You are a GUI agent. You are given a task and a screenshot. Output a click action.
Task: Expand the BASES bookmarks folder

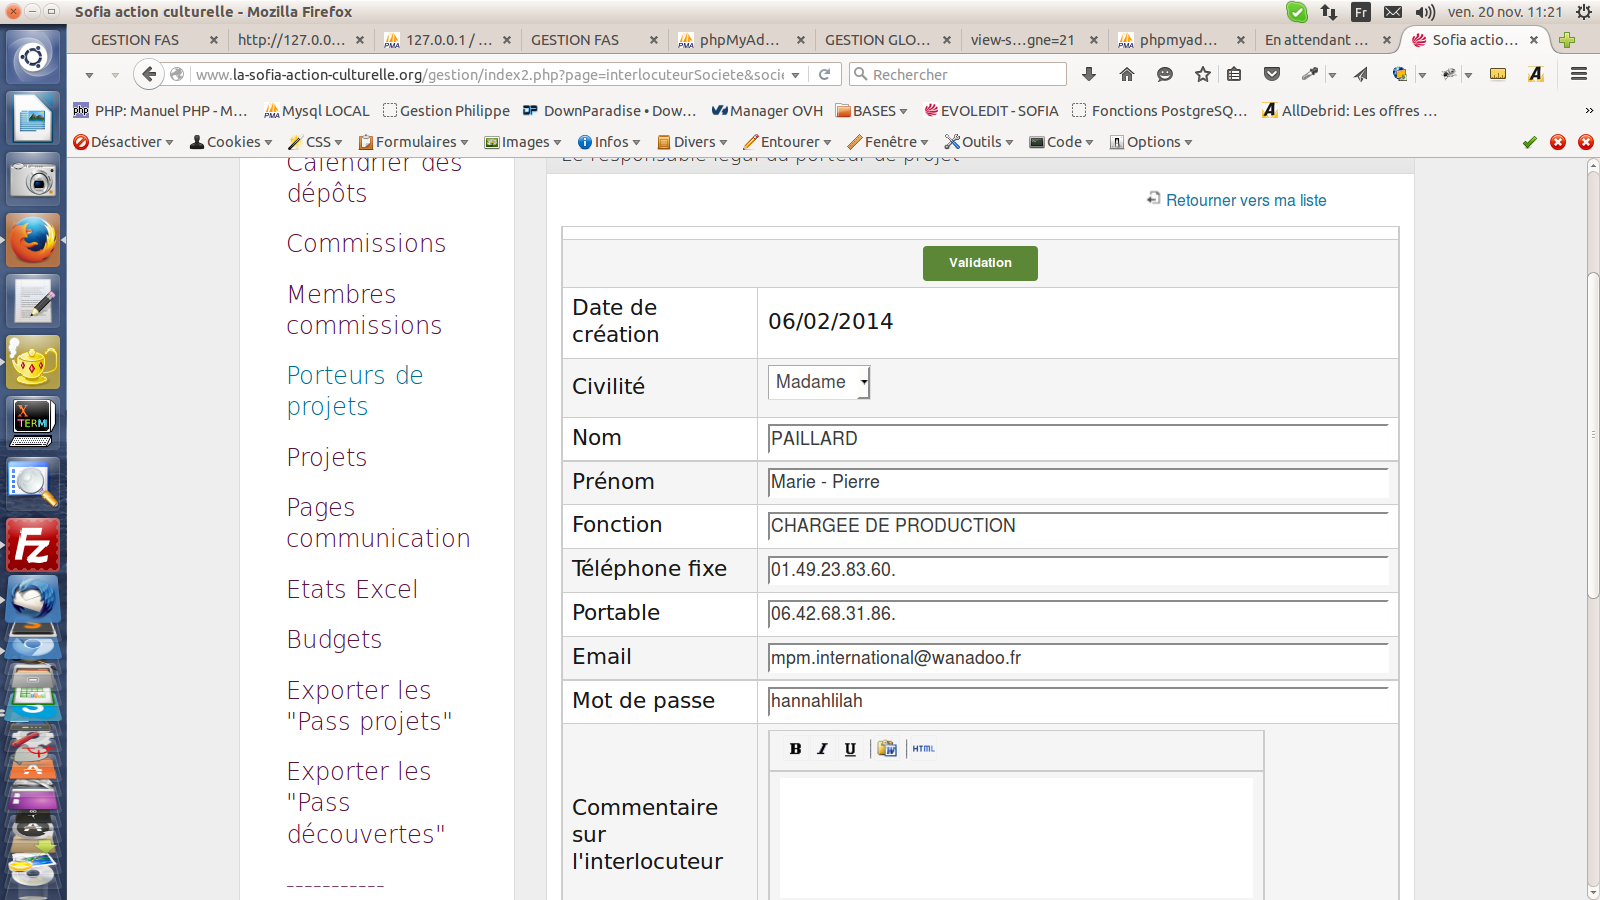tap(872, 111)
